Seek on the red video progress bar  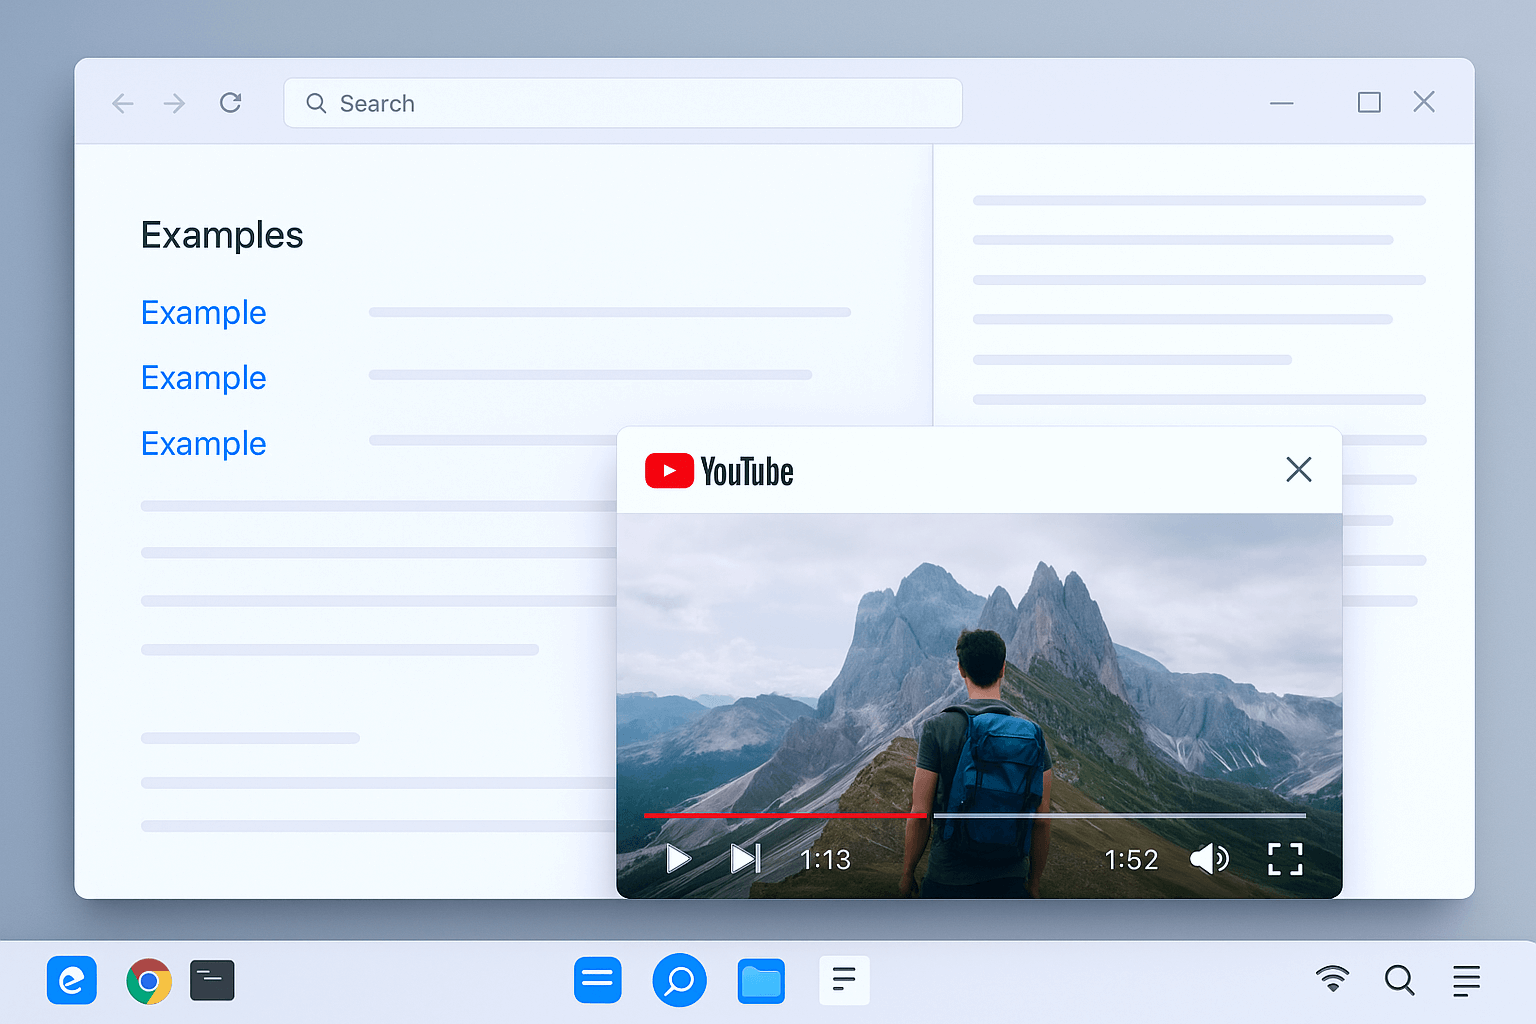point(786,815)
